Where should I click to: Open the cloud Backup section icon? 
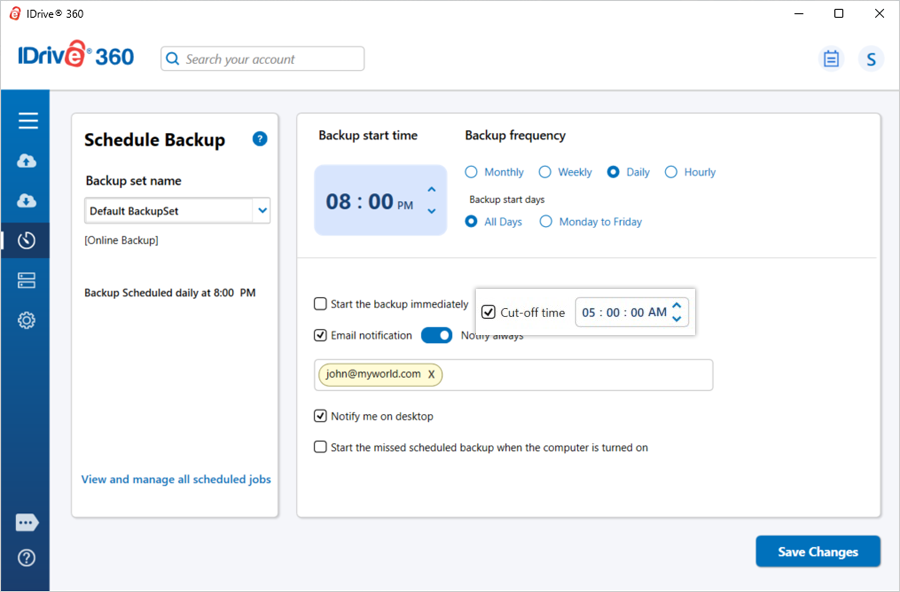[27, 161]
